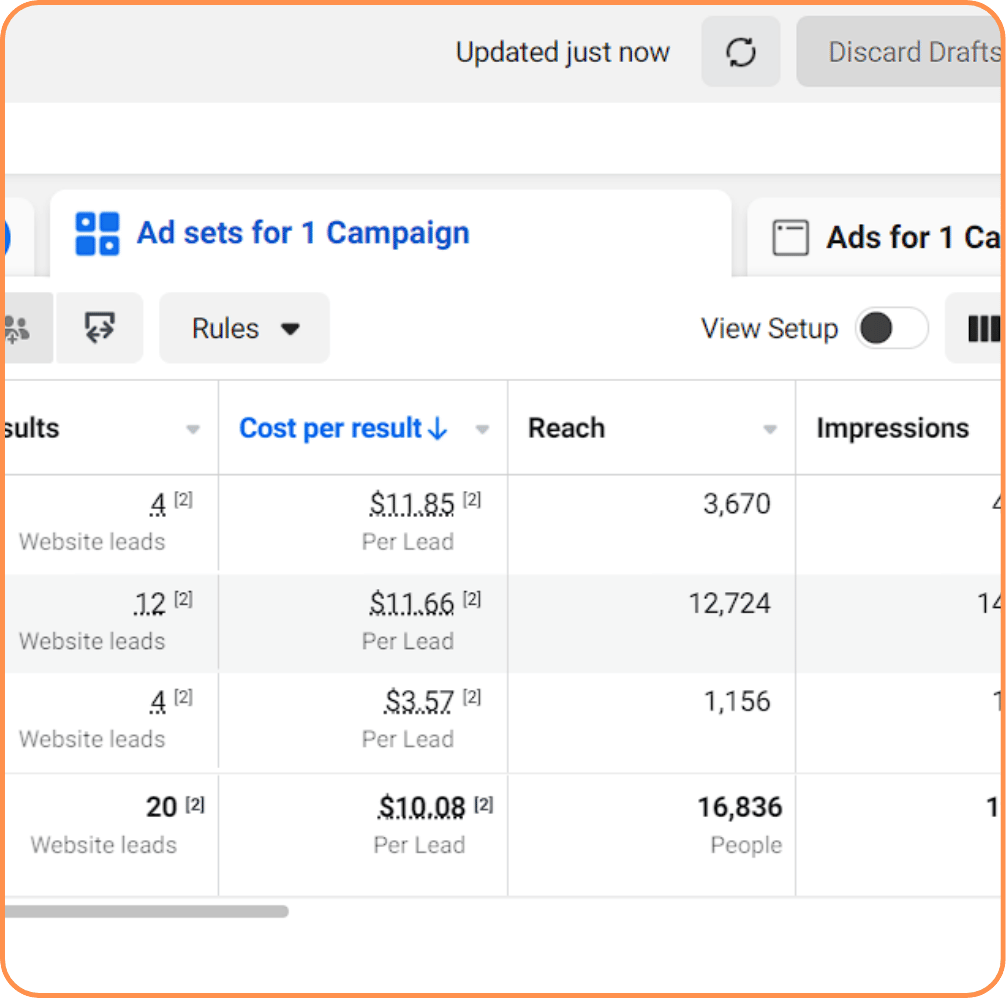Click footnote [2] beside $11.85

(x=472, y=501)
